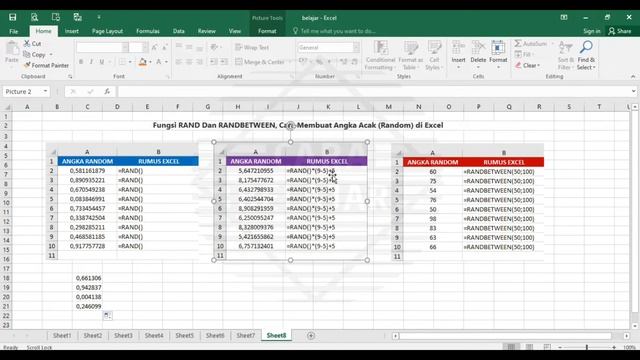Click Normal view button in status bar
The width and height of the screenshot is (640, 360).
pos(511,347)
